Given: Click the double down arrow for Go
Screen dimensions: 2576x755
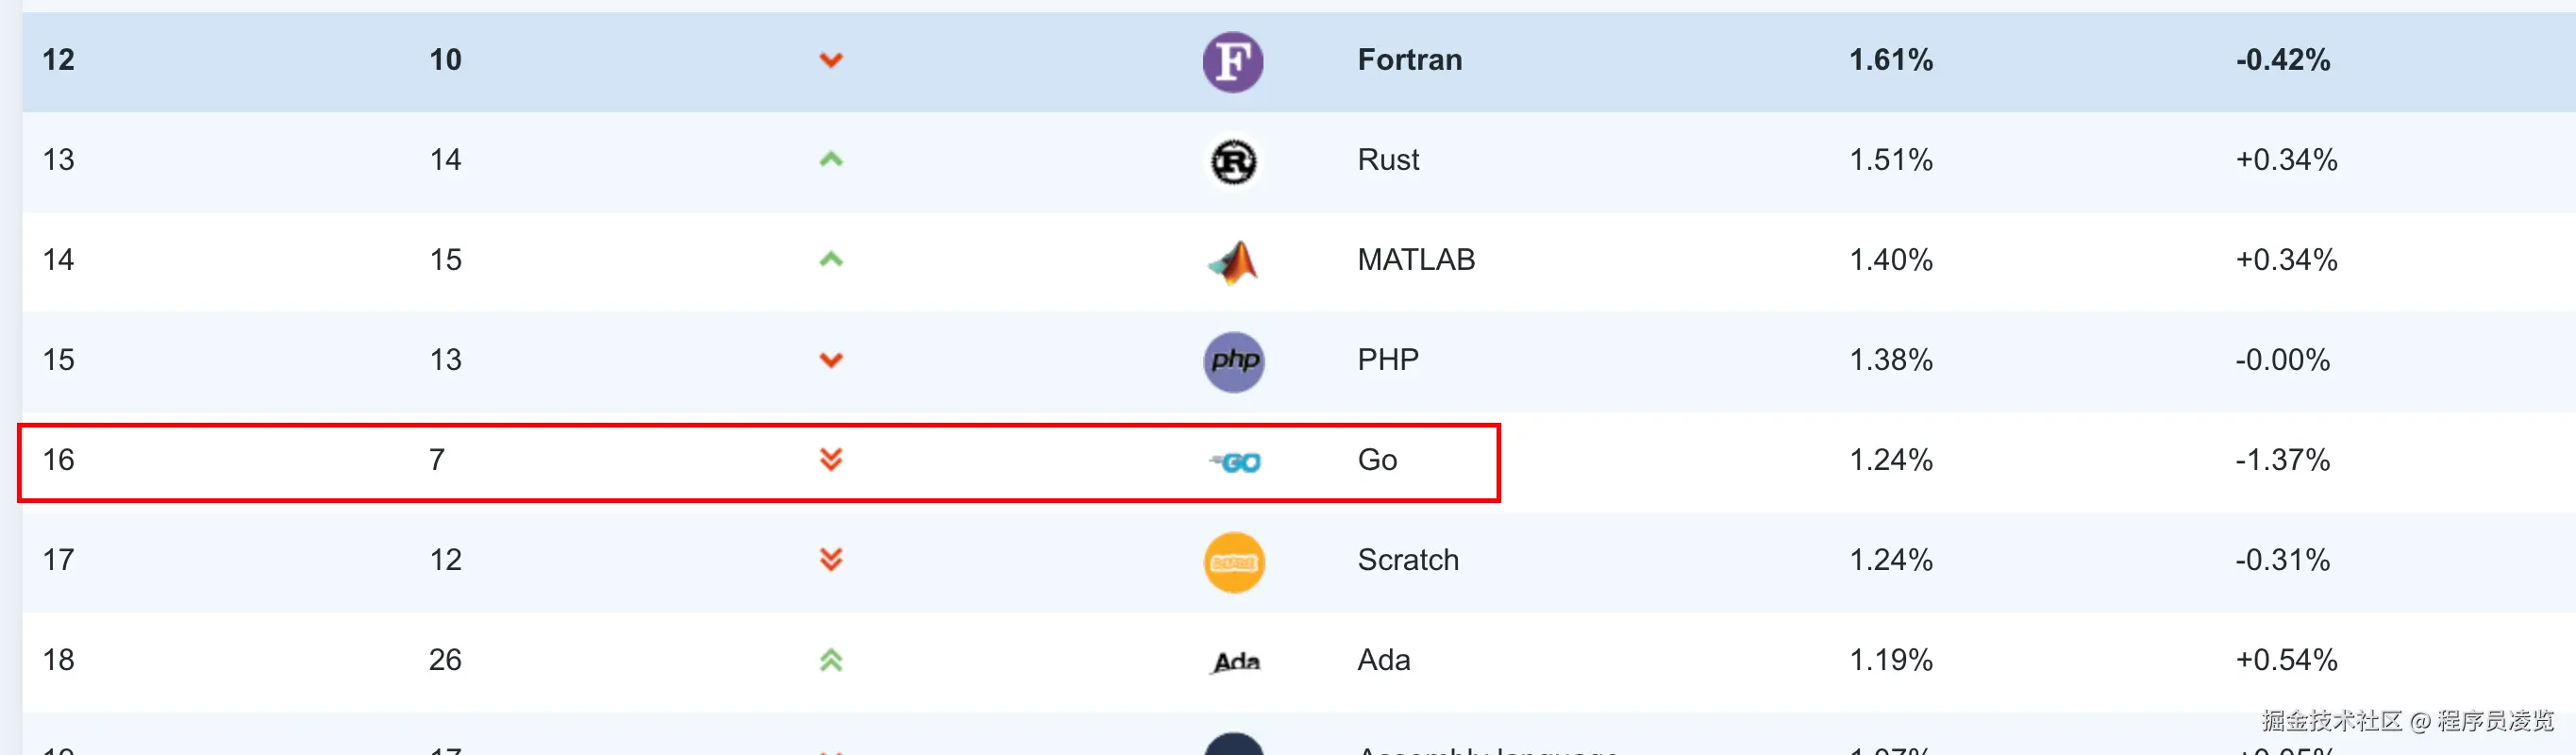Looking at the screenshot, I should (831, 459).
